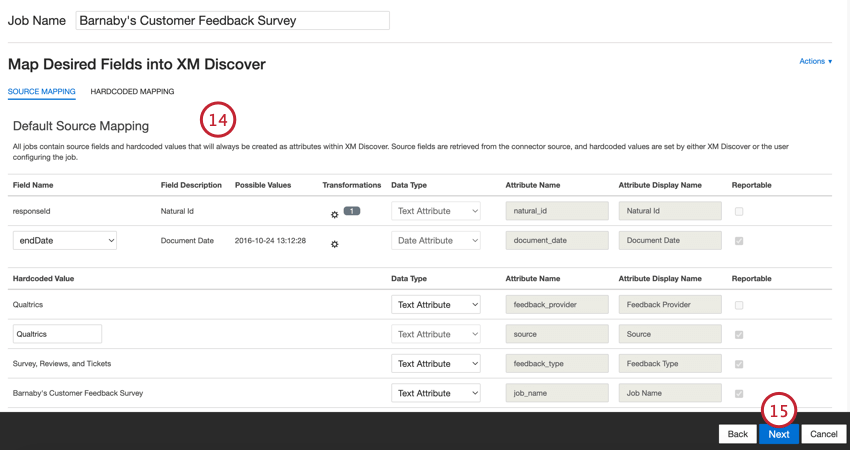This screenshot has height=450, width=850.
Task: Open transformations gear for responseId row
Action: point(335,215)
